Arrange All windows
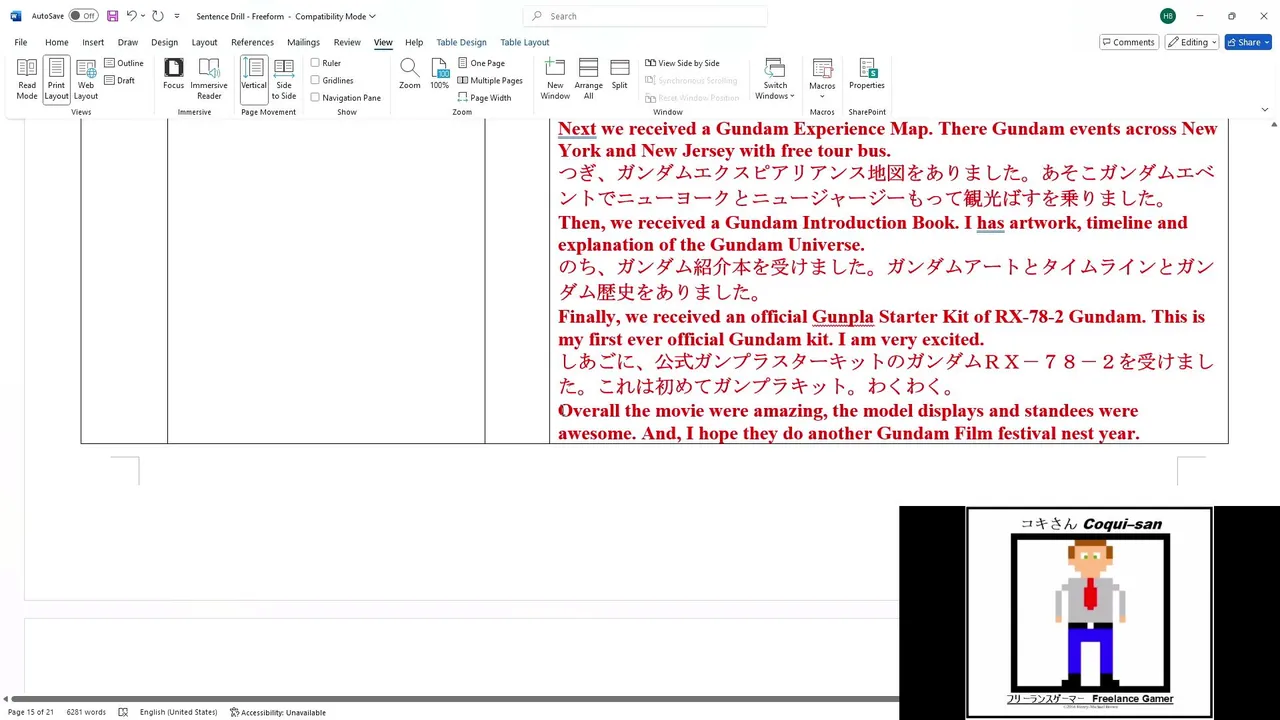The image size is (1280, 720). [x=589, y=79]
